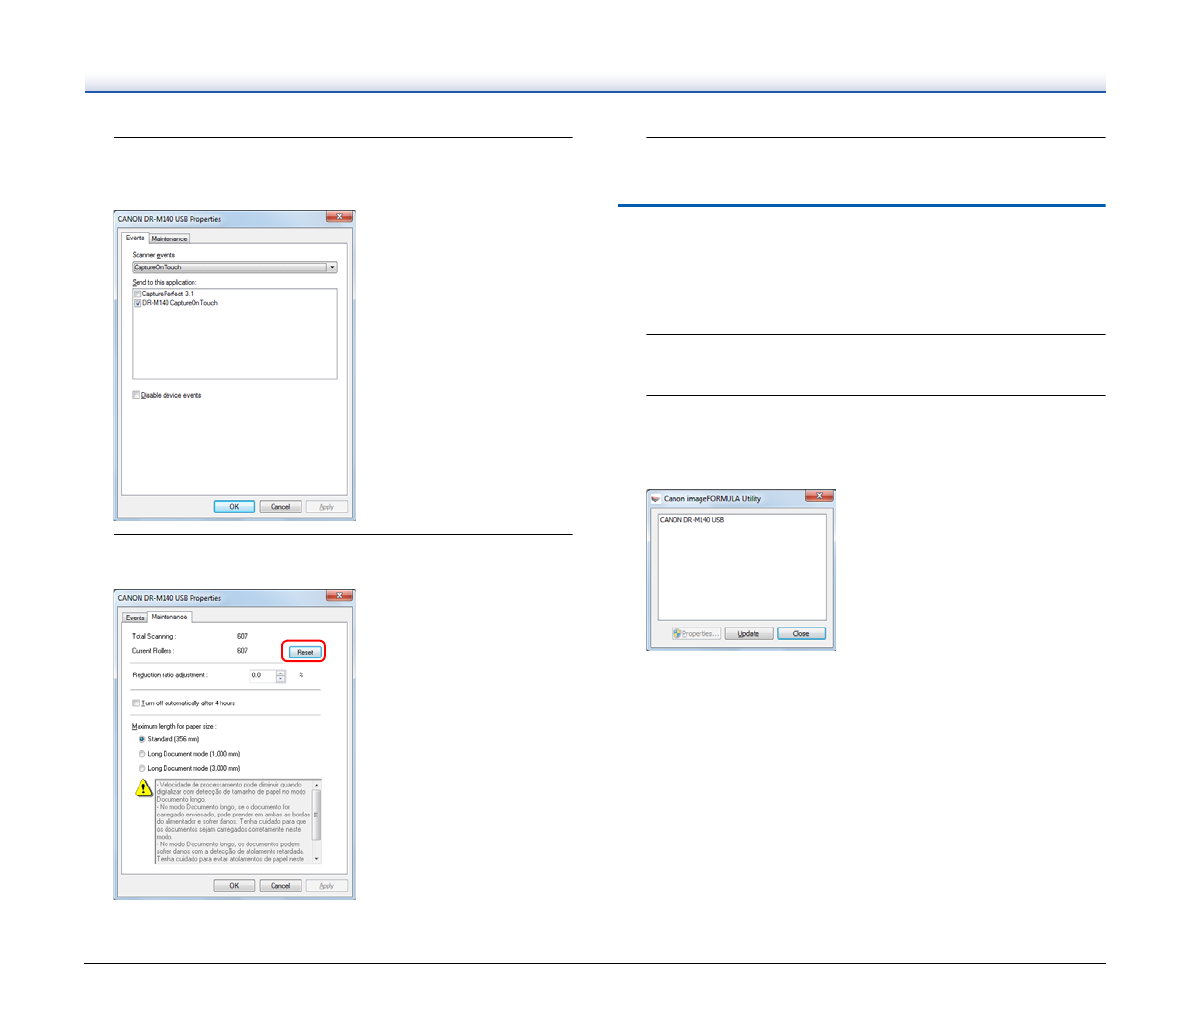Image resolution: width=1190 pixels, height=1020 pixels.
Task: Switch to Maintenance tab in the Events dialog
Action: 169,239
